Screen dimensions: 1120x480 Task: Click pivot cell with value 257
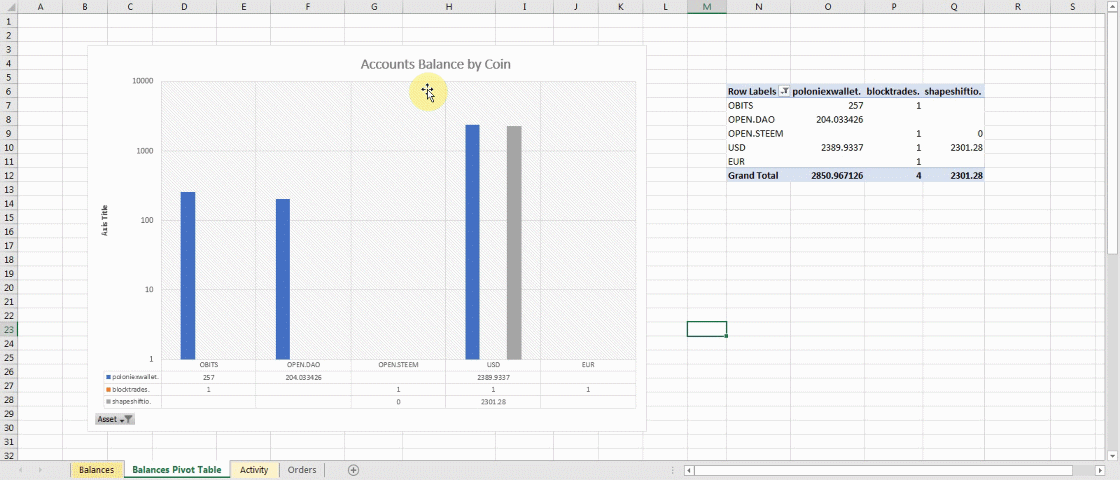click(827, 106)
